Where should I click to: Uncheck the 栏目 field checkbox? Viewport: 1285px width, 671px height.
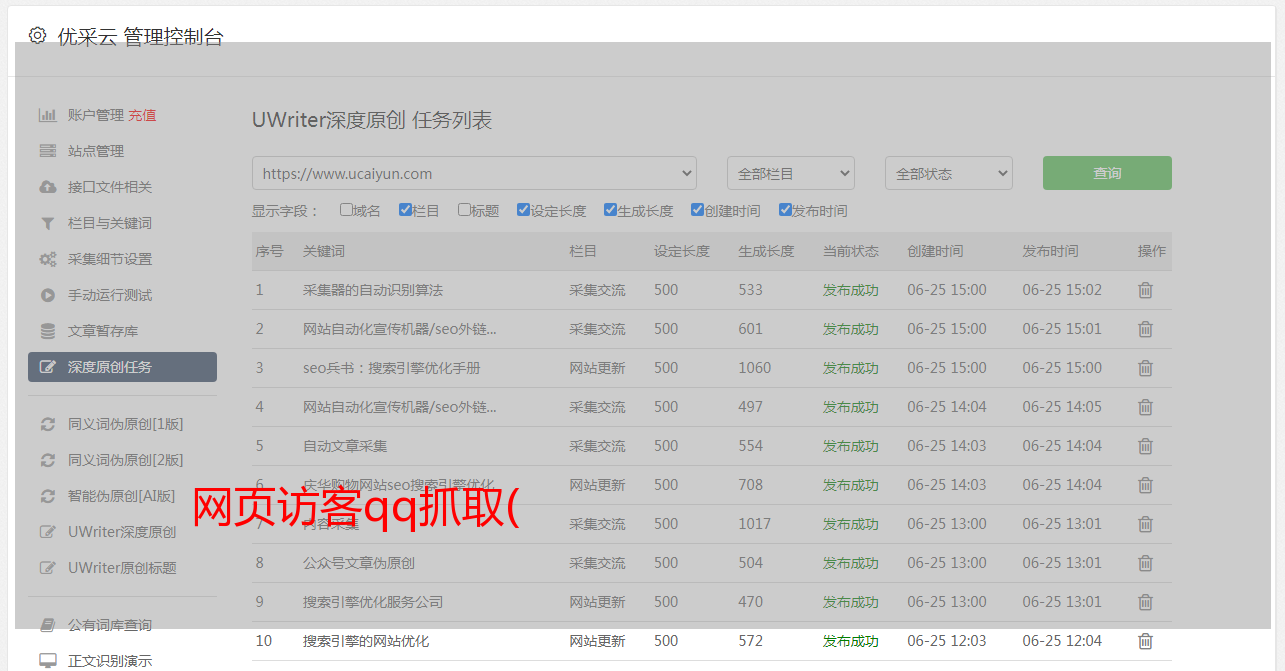coord(405,210)
